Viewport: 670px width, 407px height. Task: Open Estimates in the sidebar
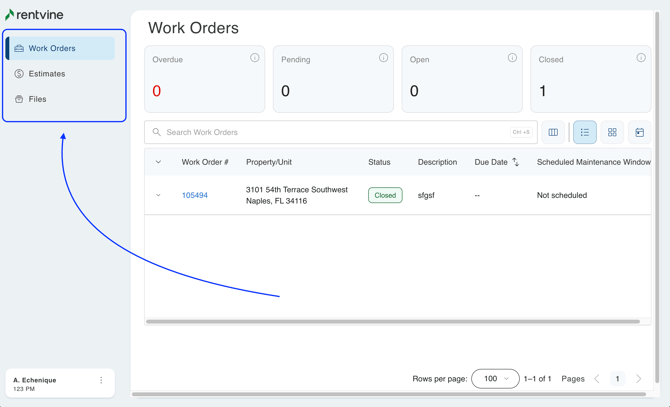46,74
